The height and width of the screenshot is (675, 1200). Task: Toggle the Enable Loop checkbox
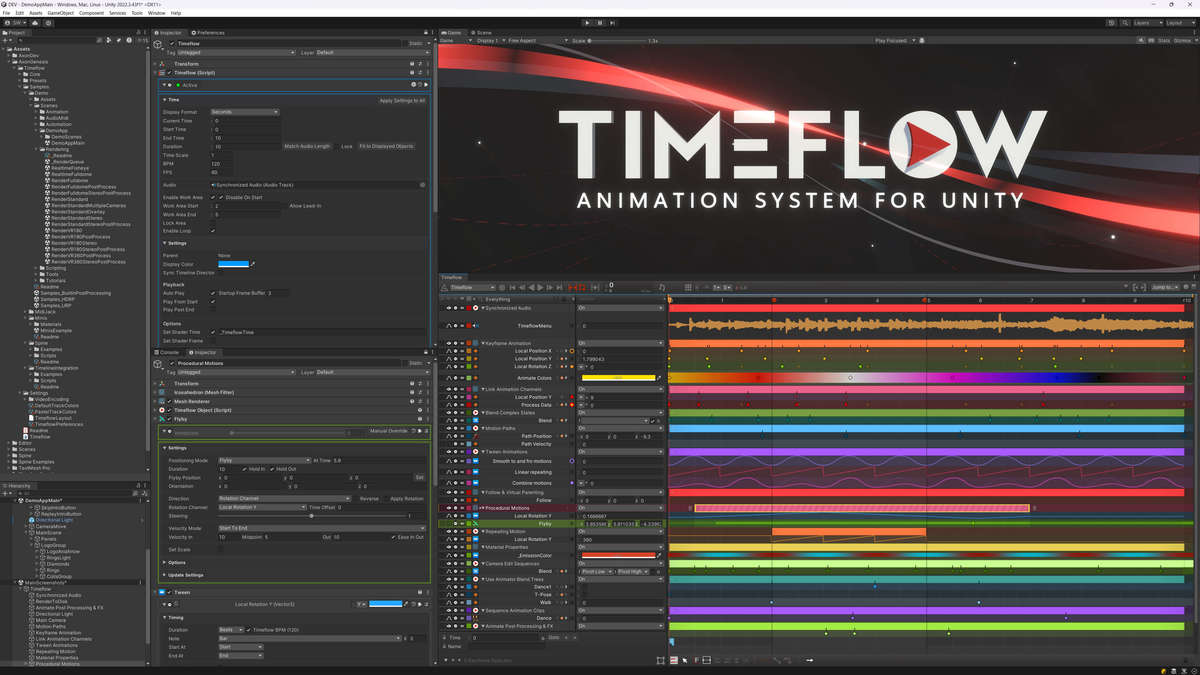point(213,230)
